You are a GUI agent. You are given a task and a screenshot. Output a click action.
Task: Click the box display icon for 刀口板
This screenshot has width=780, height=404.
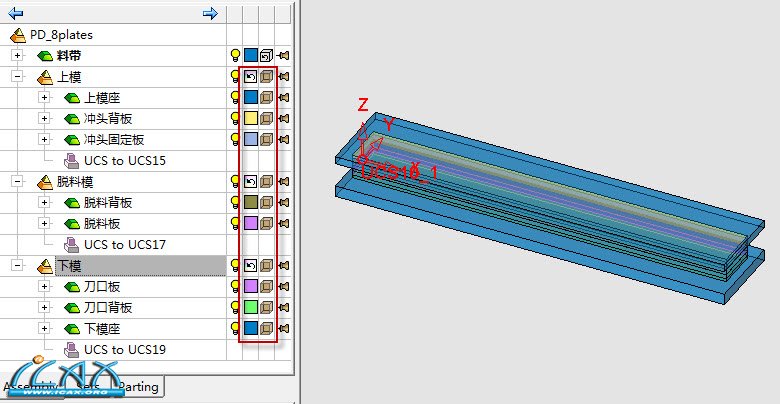tap(267, 286)
